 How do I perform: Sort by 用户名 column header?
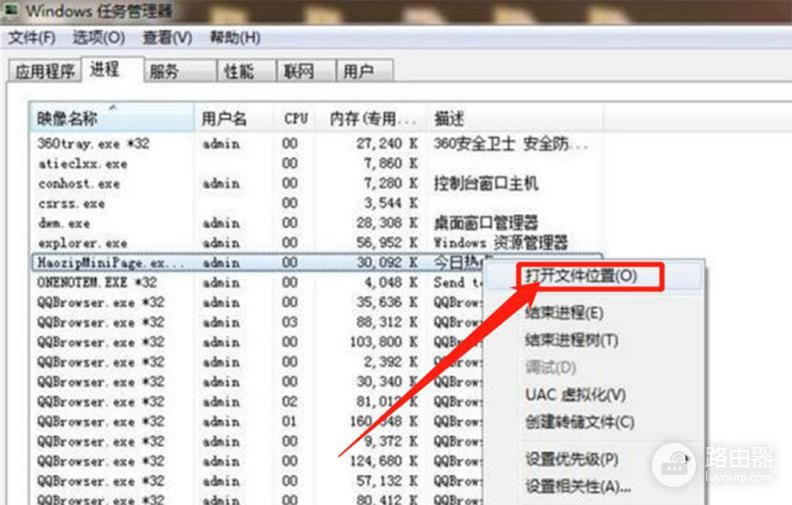(224, 118)
